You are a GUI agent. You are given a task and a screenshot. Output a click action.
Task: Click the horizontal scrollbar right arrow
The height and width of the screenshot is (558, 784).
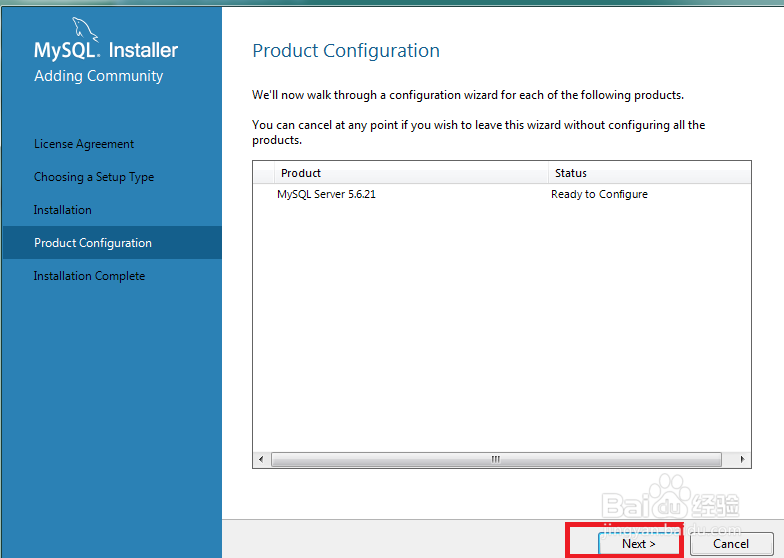pos(742,459)
